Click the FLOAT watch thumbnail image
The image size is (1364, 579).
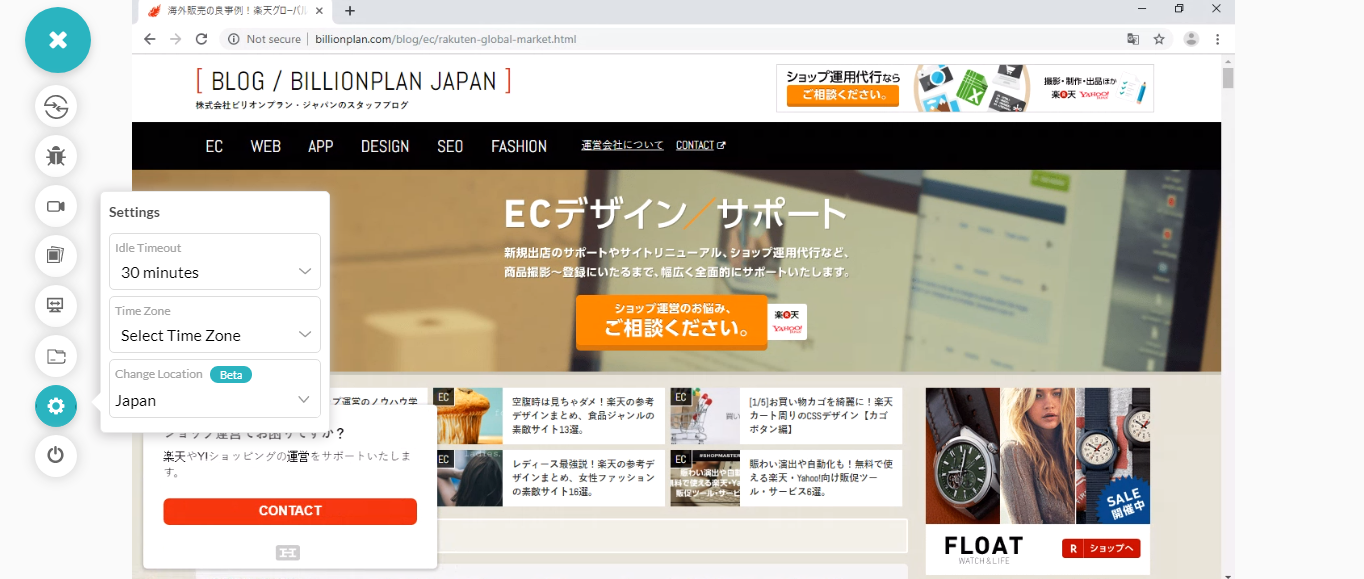1037,456
